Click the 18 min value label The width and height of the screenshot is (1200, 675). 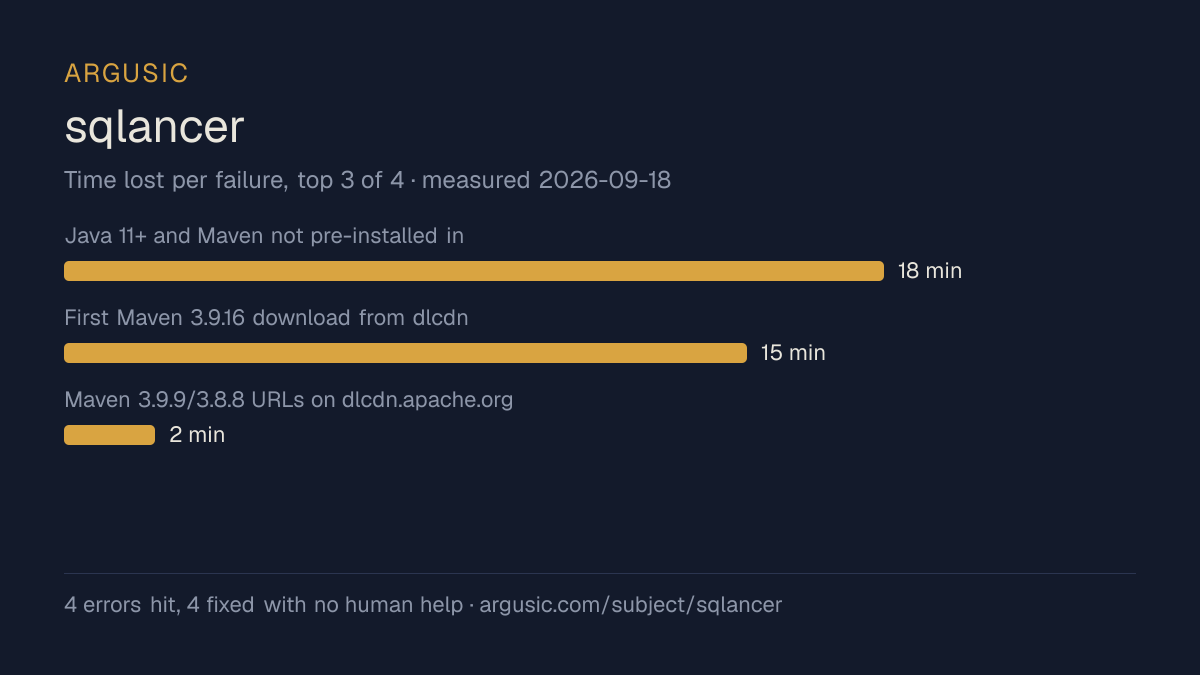point(930,271)
